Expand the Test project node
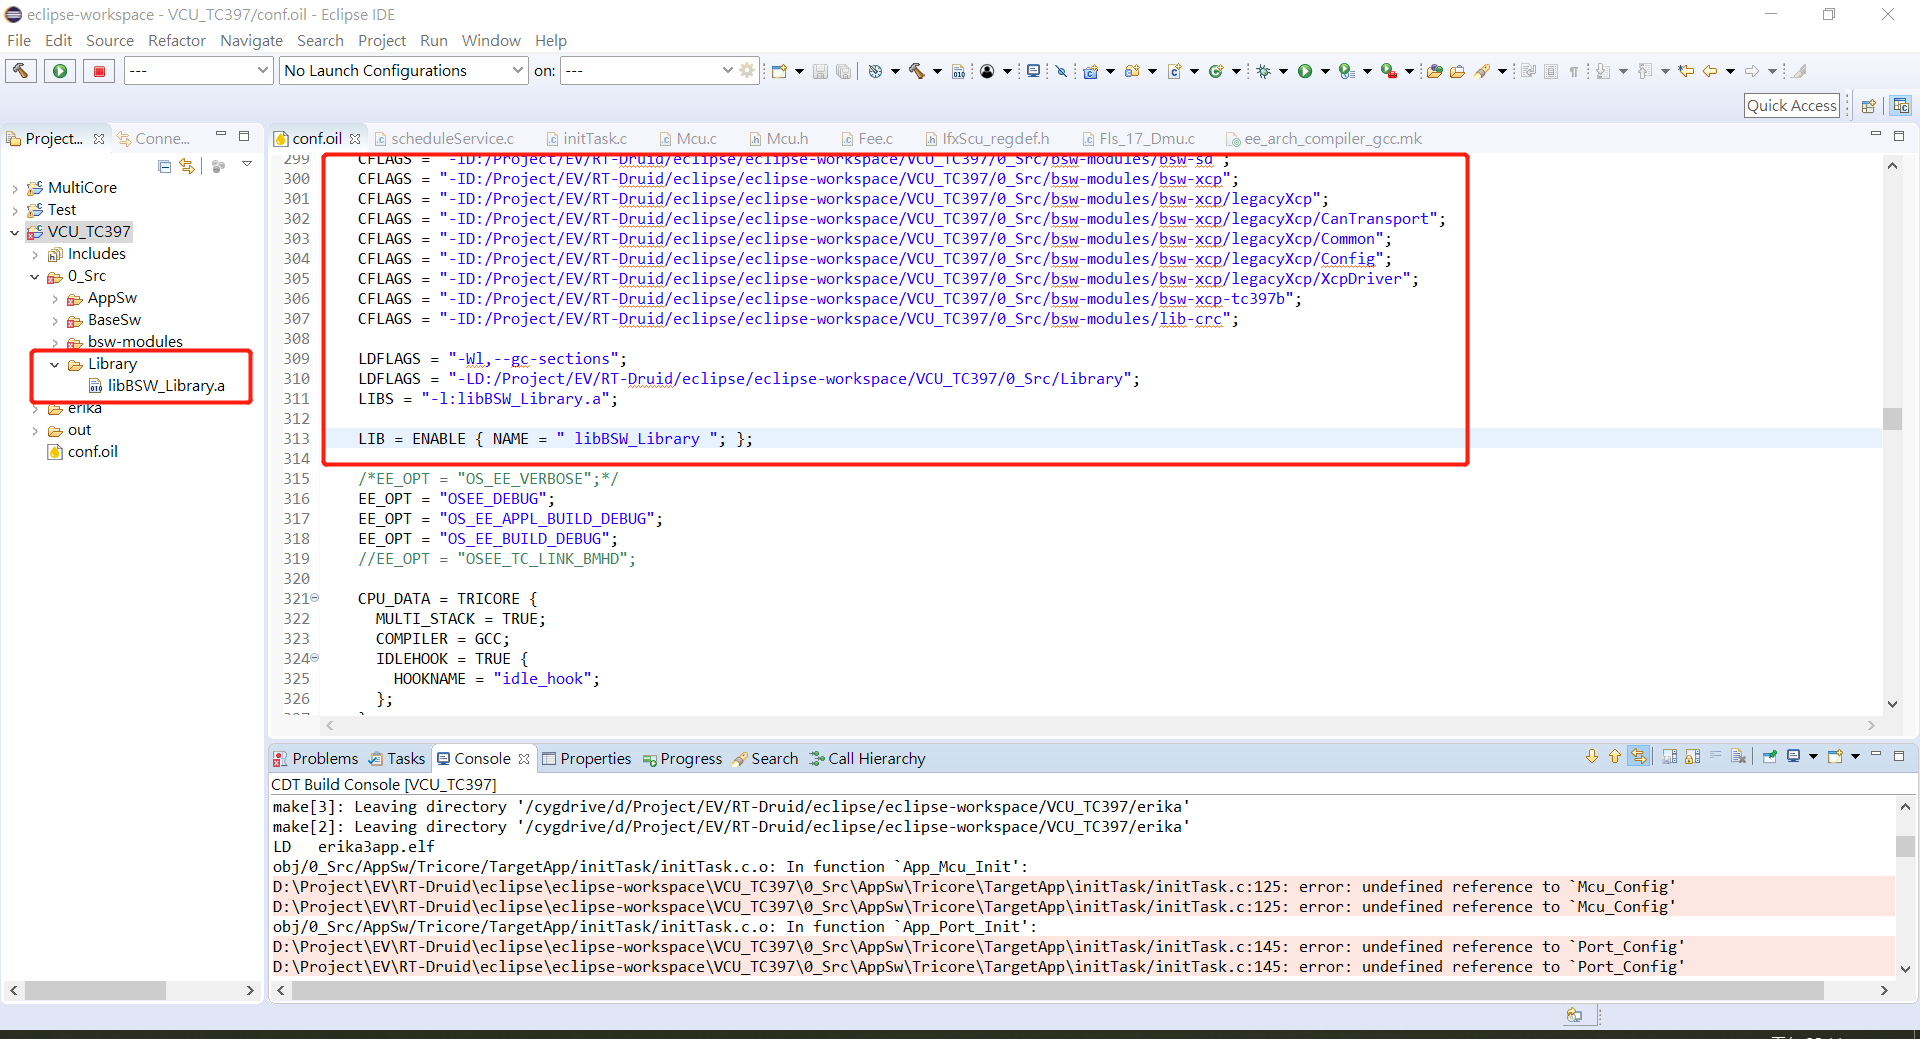 15,210
